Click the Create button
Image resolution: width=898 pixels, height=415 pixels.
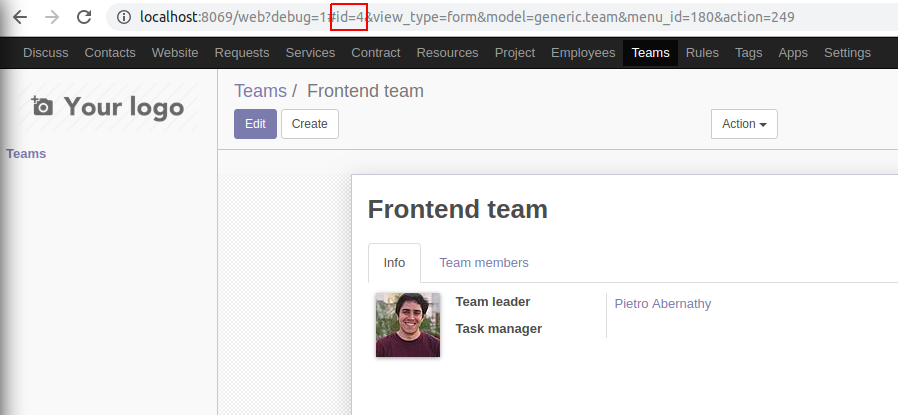click(x=309, y=124)
